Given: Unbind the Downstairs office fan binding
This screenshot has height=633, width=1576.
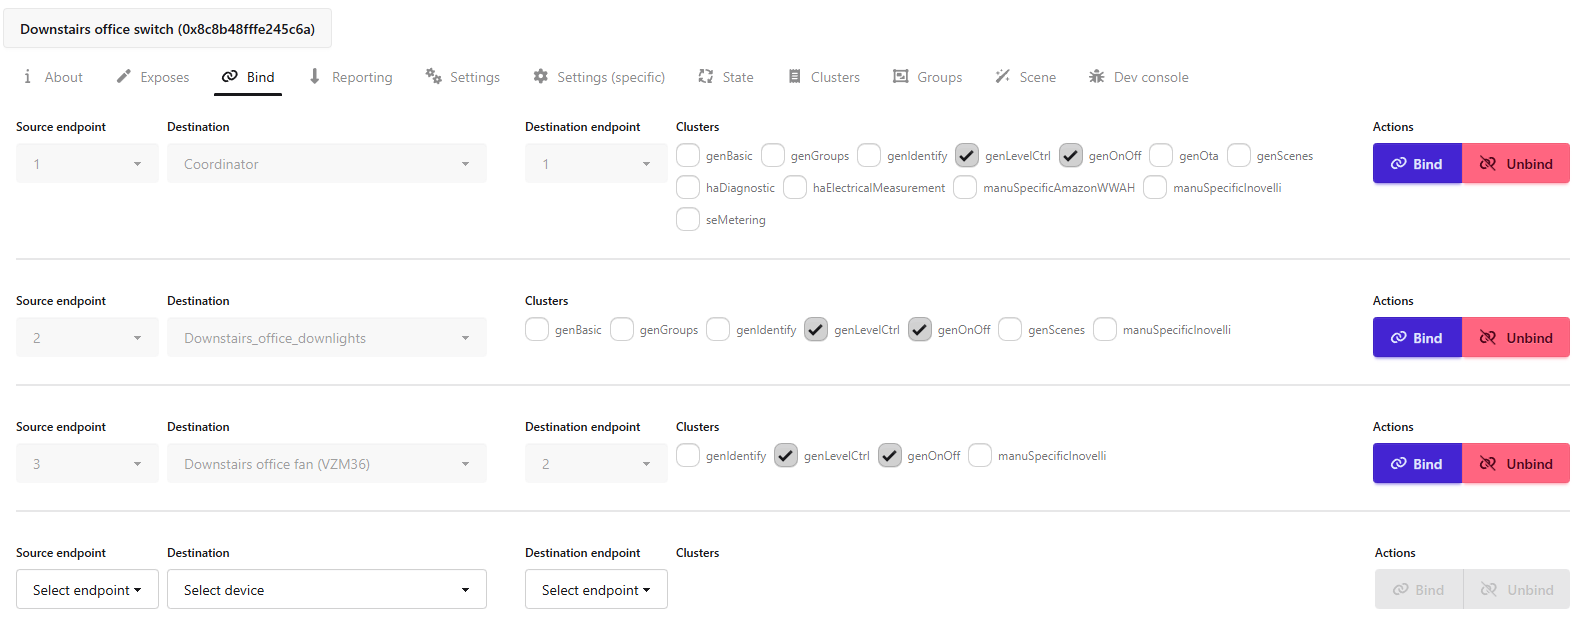Looking at the screenshot, I should tap(1516, 464).
